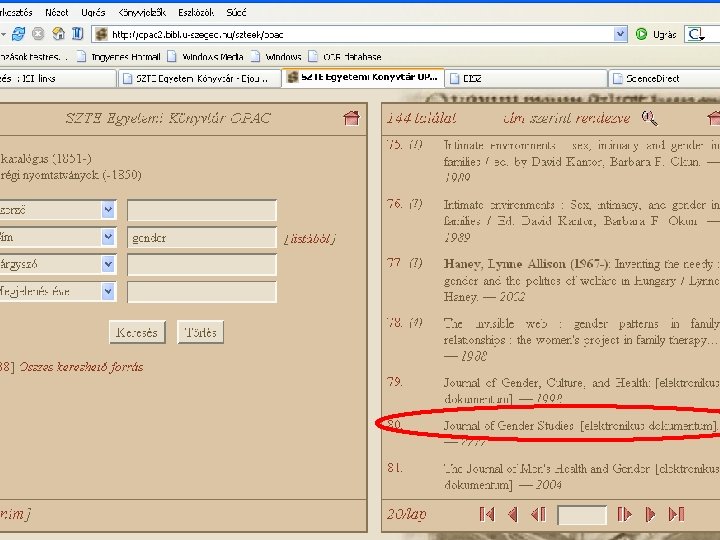Expand the address bar URL dropdown
The height and width of the screenshot is (540, 720).
tap(620, 34)
